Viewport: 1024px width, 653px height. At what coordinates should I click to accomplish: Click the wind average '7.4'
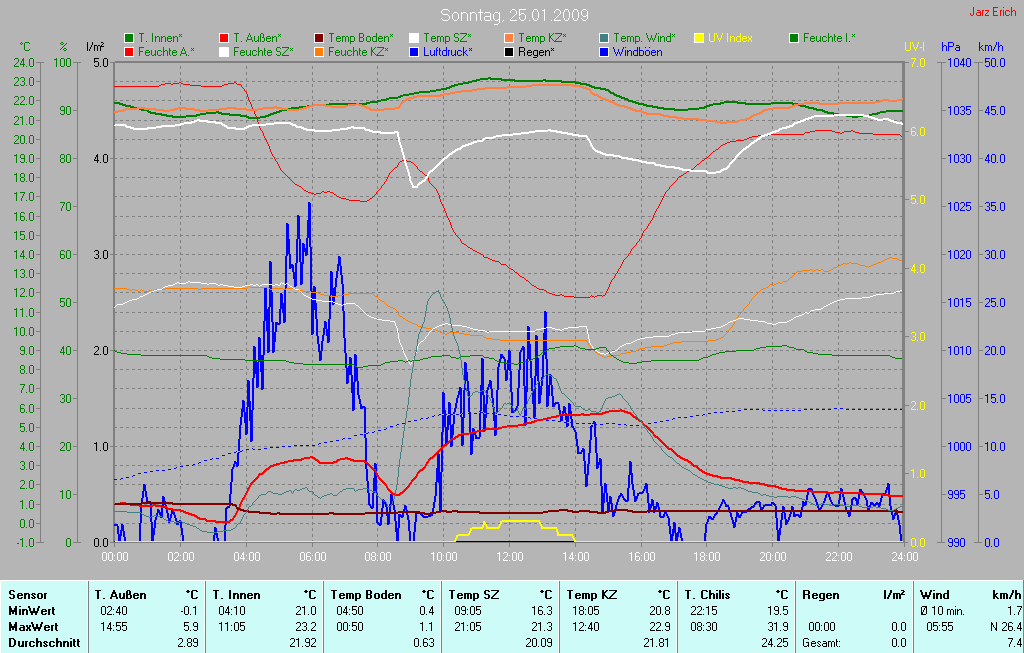1014,643
